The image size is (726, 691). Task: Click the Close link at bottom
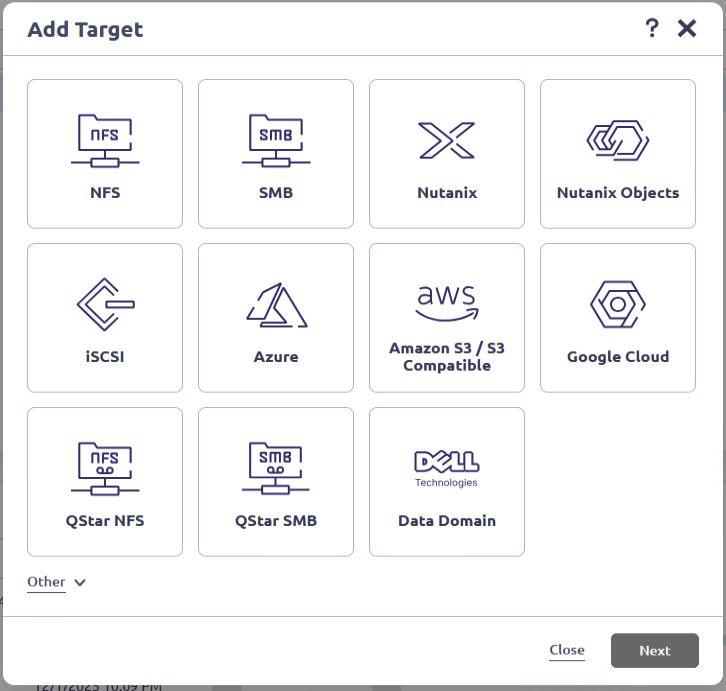point(567,650)
